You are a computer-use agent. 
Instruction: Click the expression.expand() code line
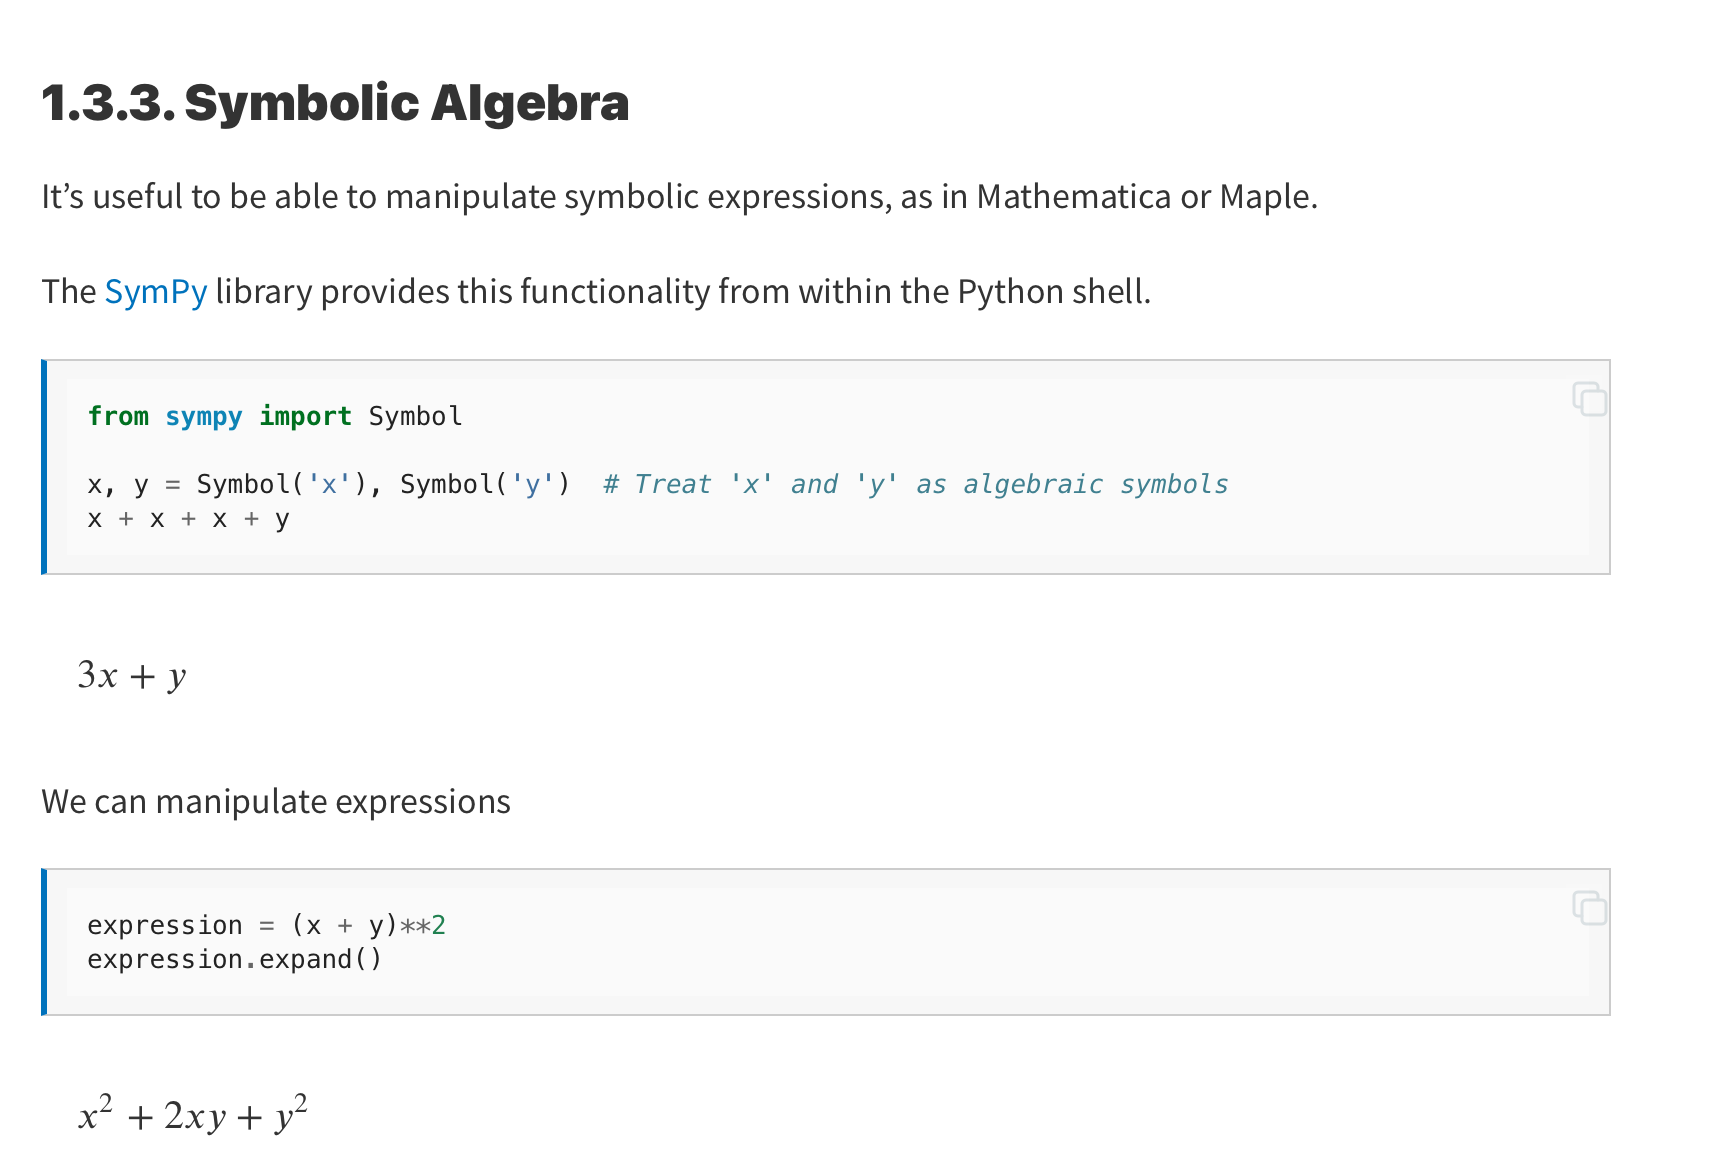[x=235, y=959]
